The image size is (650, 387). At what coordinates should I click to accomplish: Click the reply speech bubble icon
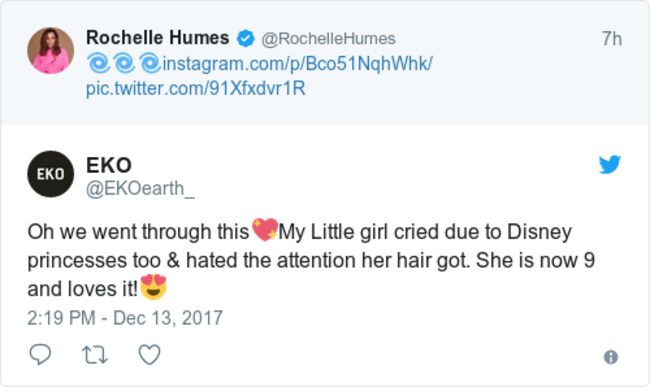click(x=40, y=355)
